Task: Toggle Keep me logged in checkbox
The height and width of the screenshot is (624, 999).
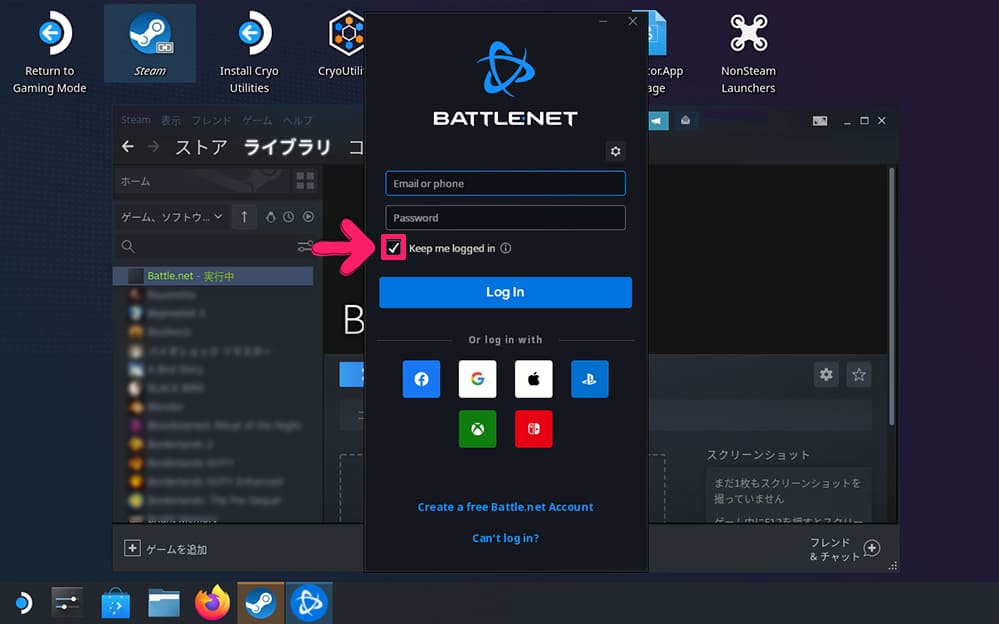Action: pos(393,247)
